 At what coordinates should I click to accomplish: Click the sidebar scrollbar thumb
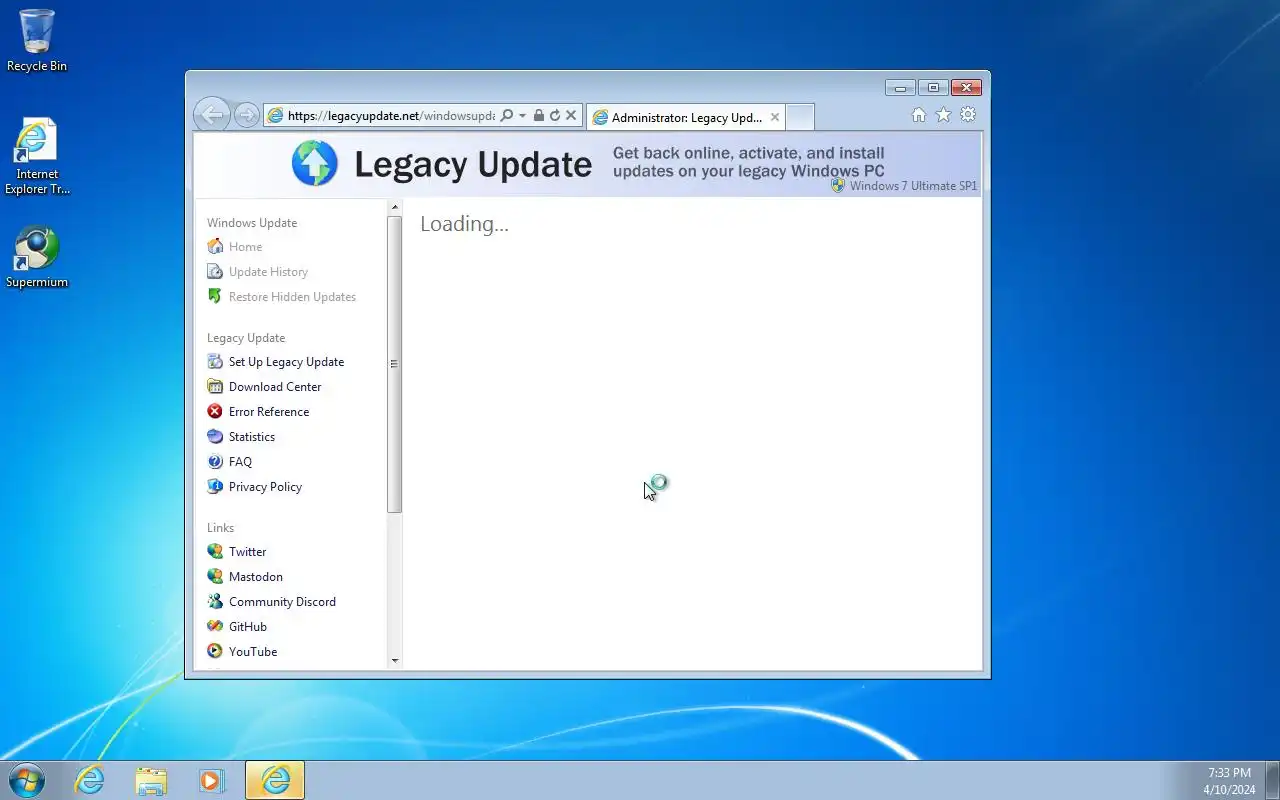394,364
